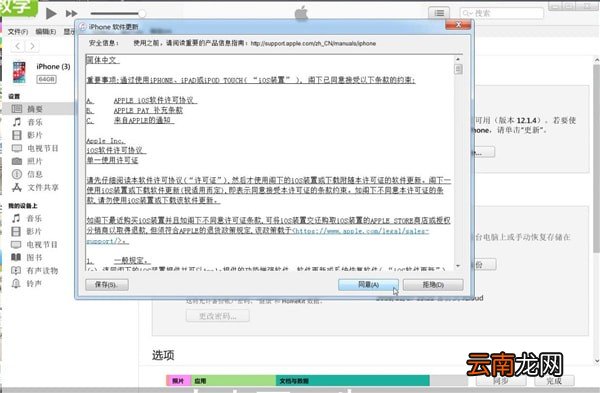600x393 pixels.
Task: Go back with the left arrow
Action: (18, 46)
